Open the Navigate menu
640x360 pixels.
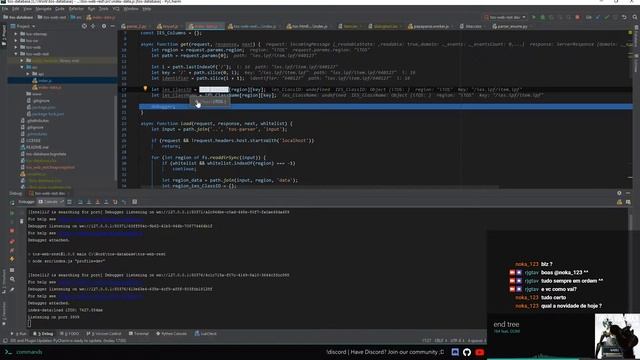pos(43,9)
